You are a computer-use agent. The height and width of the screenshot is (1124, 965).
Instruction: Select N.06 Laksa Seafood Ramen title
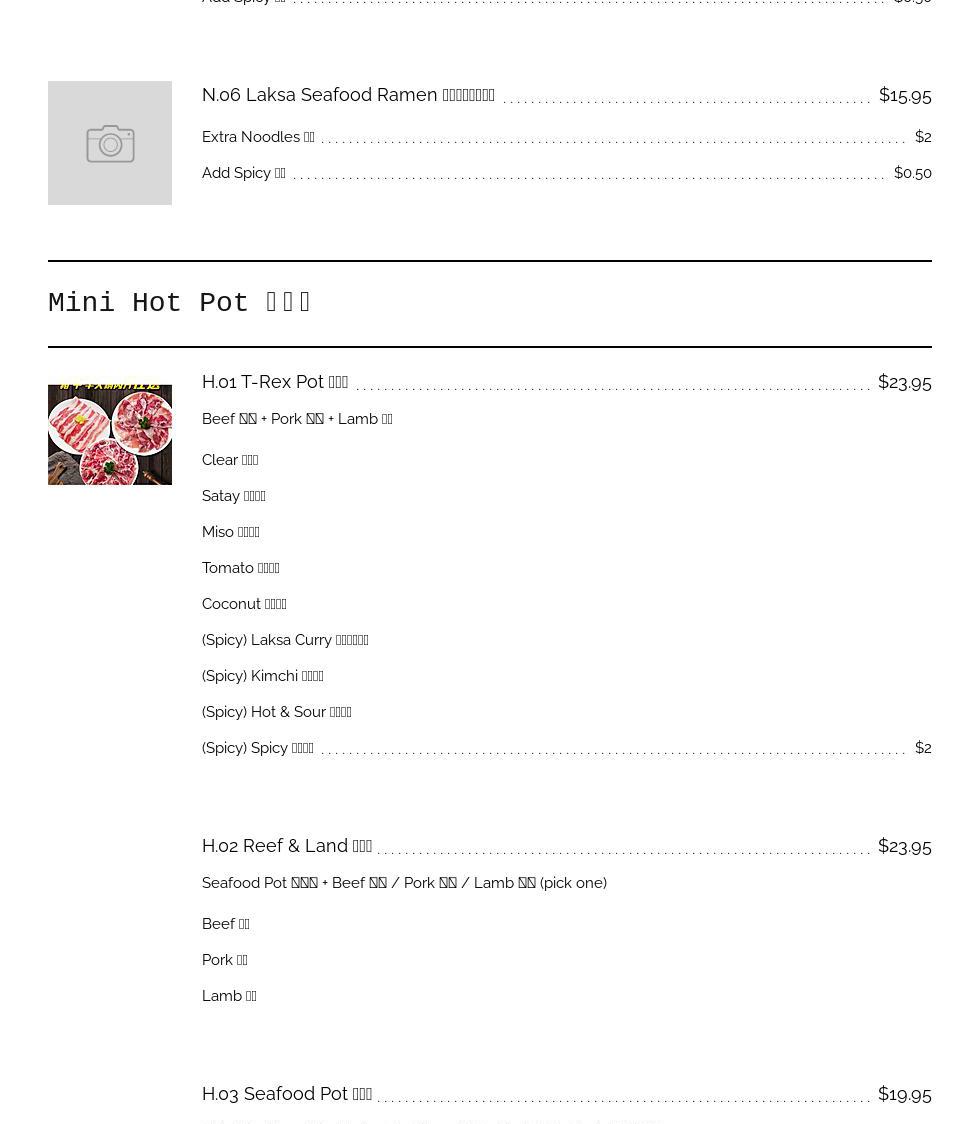[x=348, y=95]
